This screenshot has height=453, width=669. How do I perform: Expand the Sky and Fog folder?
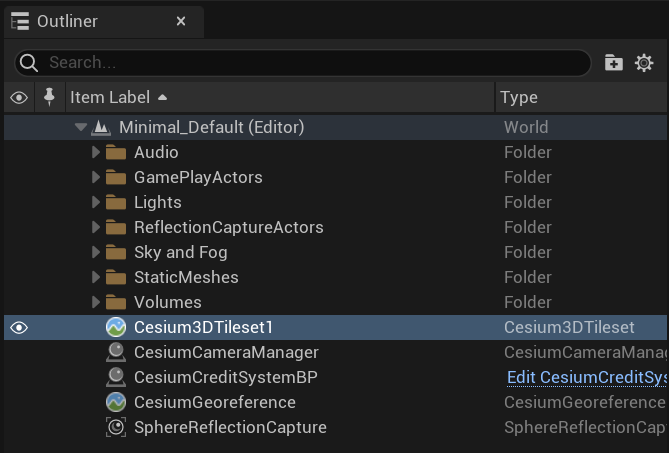pyautogui.click(x=96, y=252)
